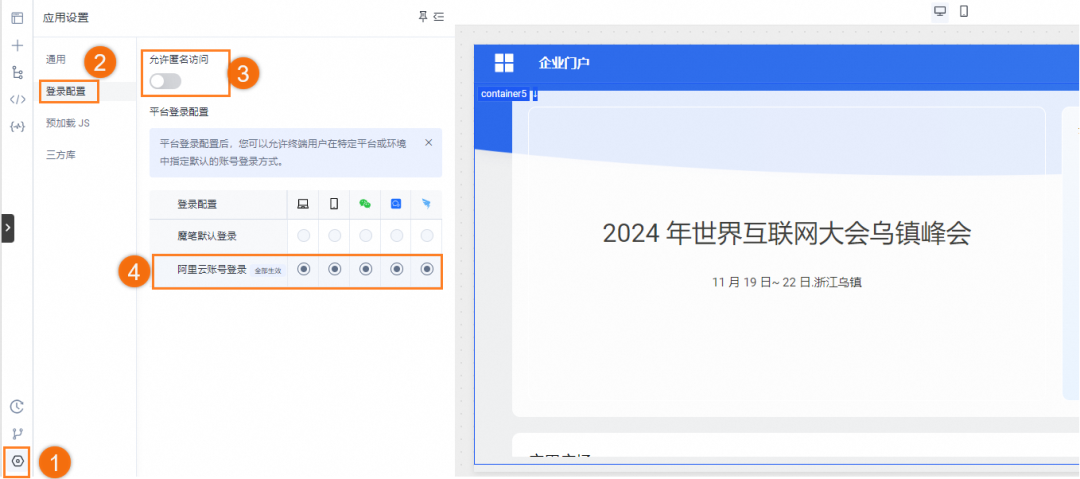Select 阿里云账号登录 for DingTalk
Viewport: 1080px width, 479px height.
point(427,269)
